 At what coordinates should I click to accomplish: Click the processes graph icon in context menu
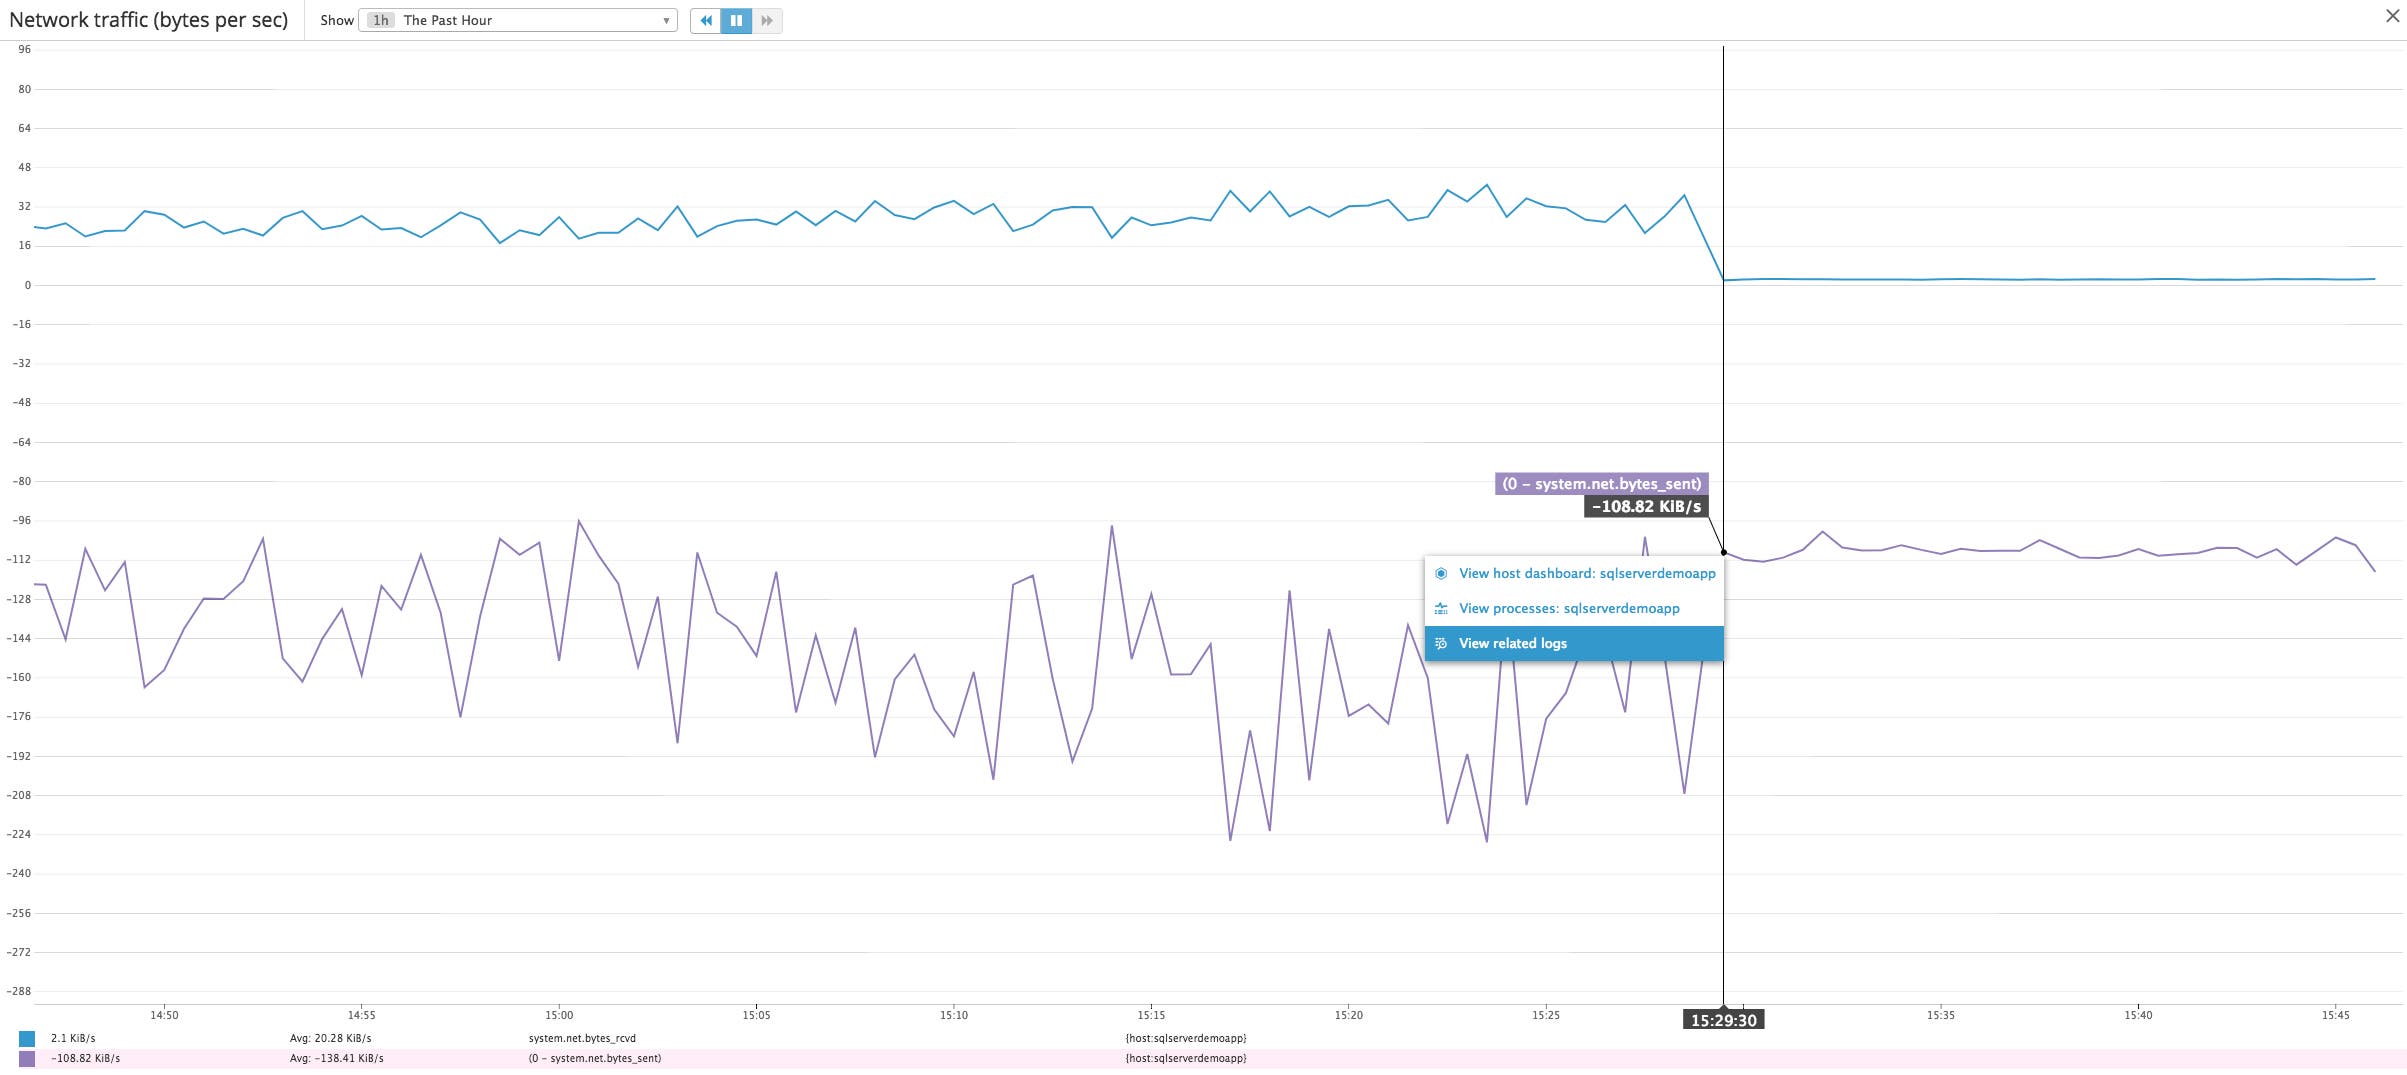click(x=1440, y=608)
